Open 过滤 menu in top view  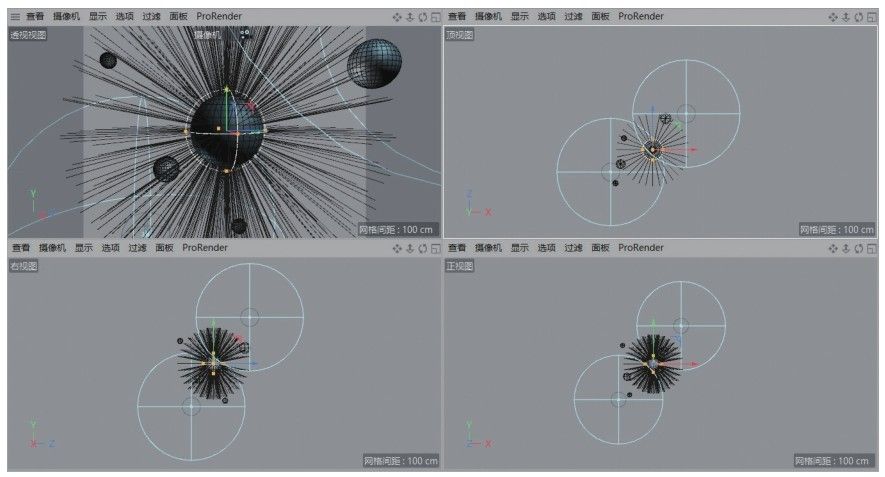tap(573, 16)
